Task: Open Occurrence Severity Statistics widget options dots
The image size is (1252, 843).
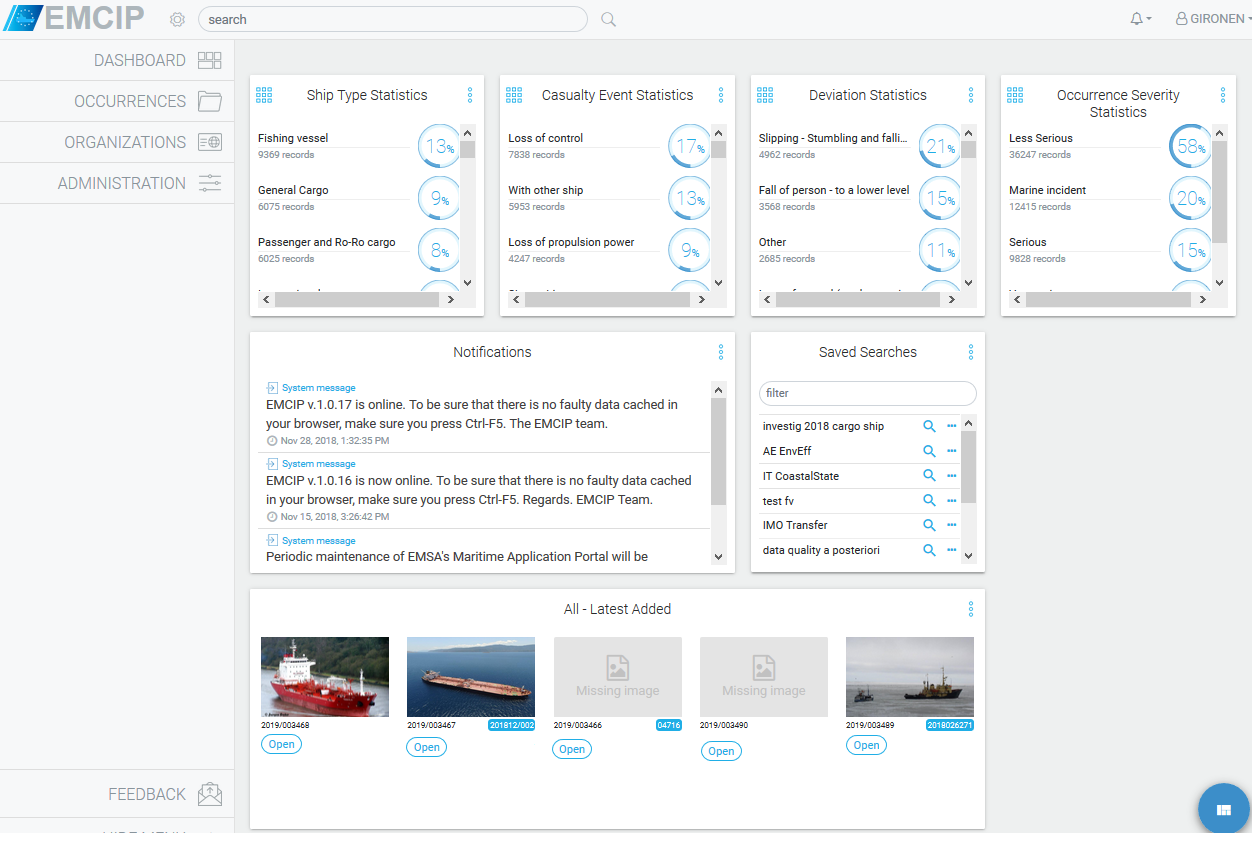Action: coord(1222,95)
